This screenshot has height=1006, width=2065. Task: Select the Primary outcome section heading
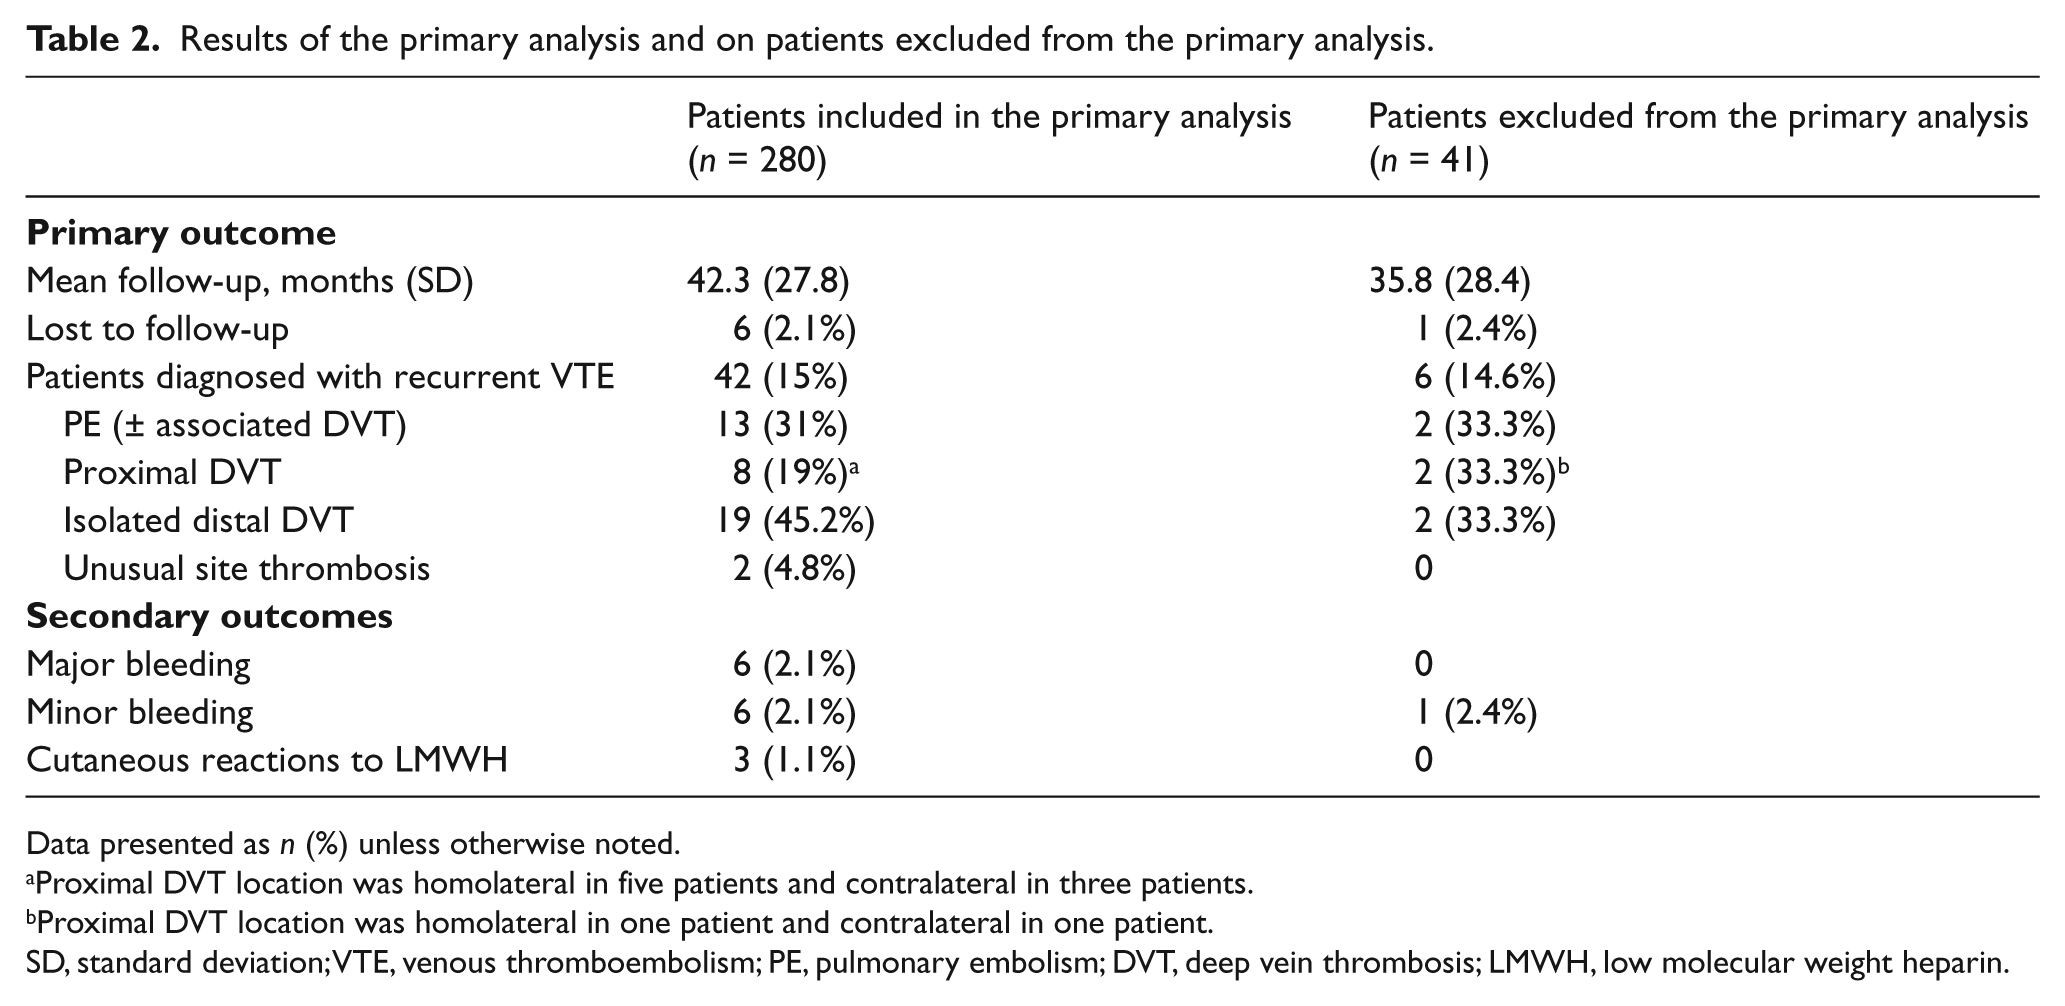(x=181, y=233)
